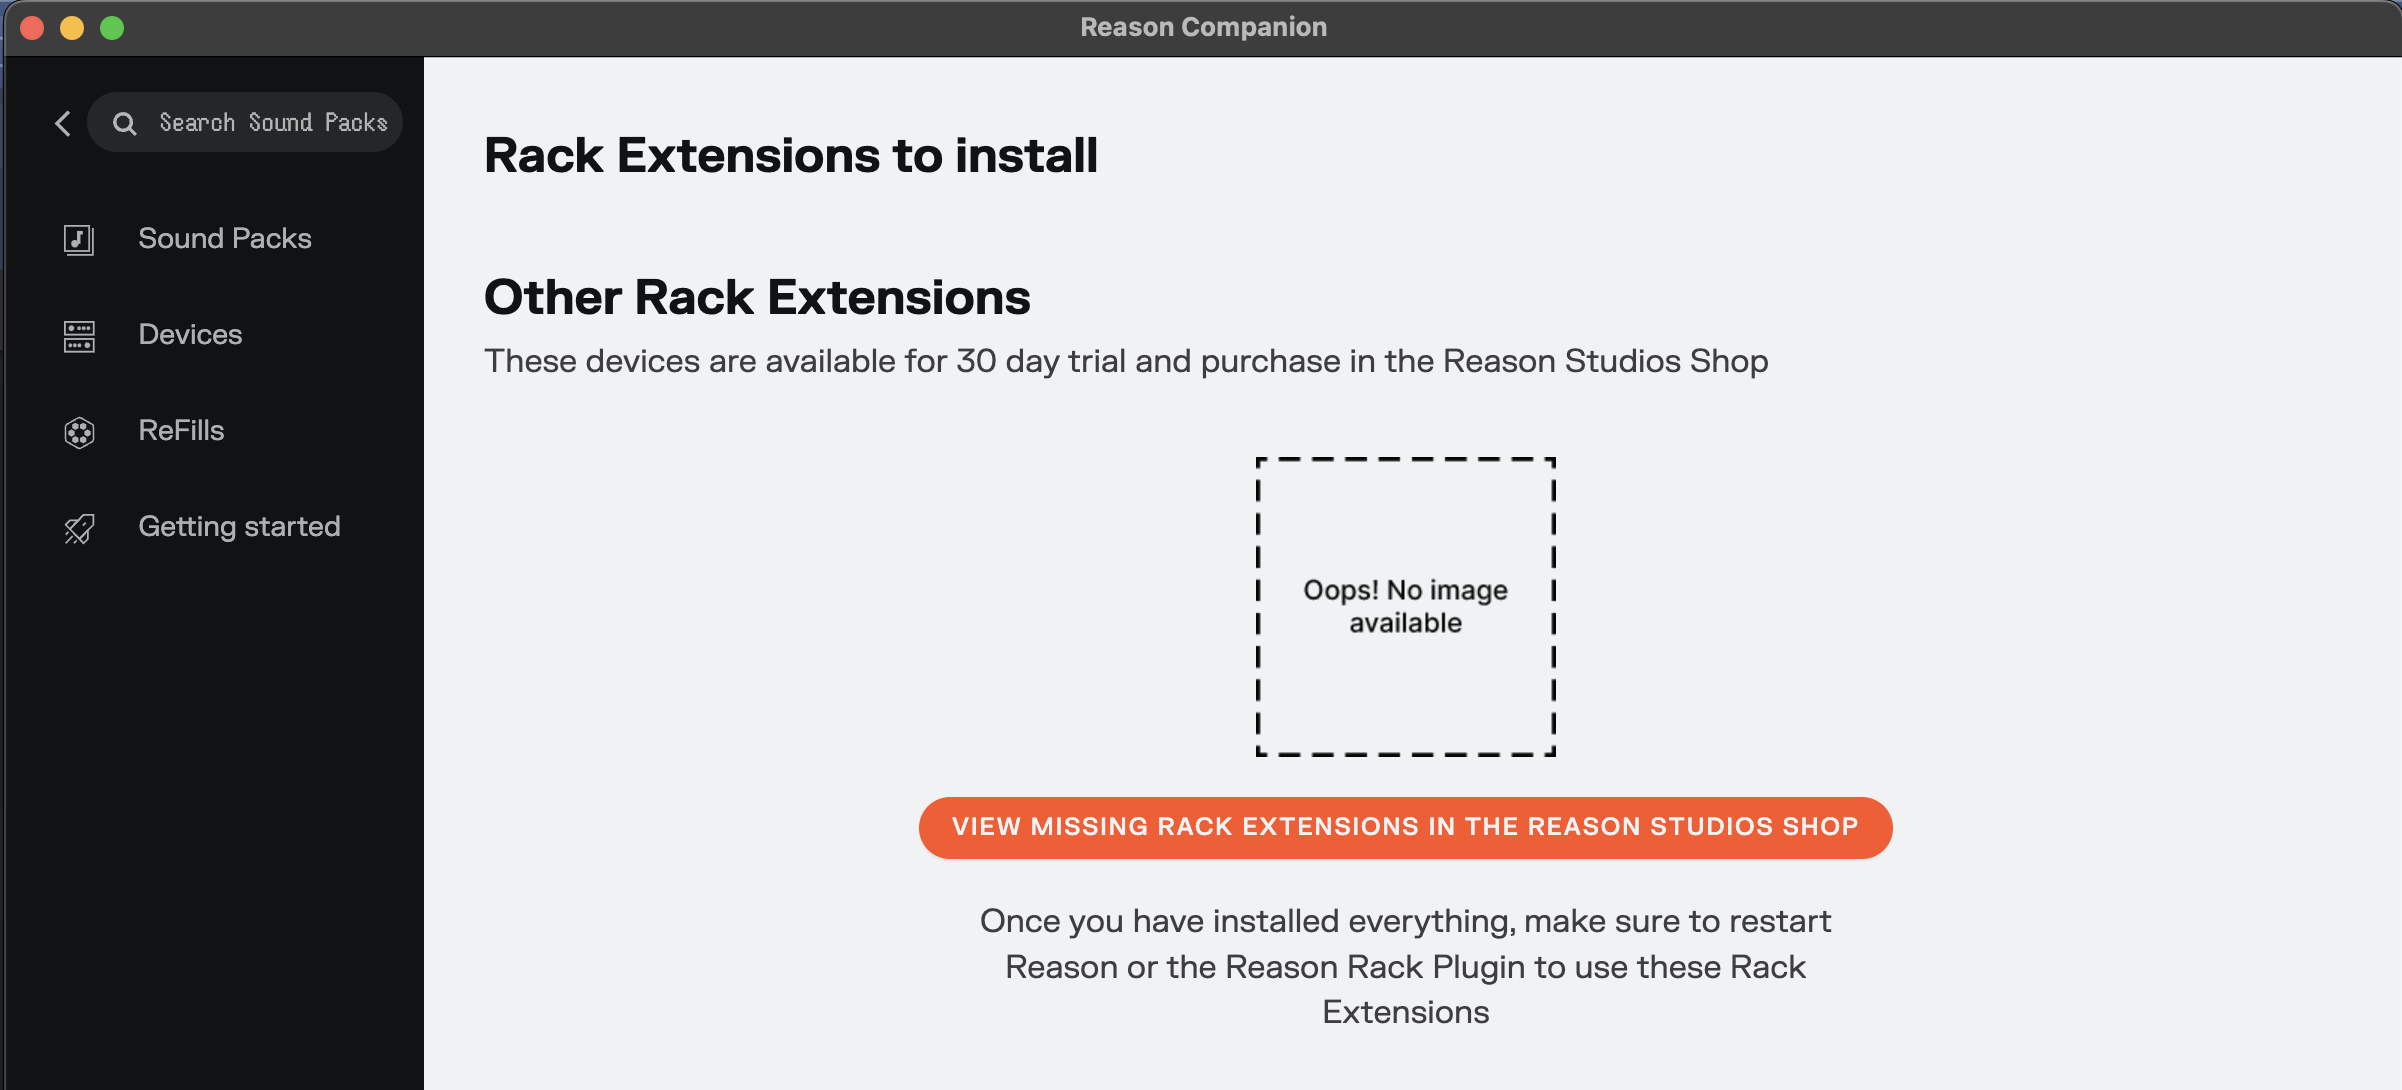2402x1090 pixels.
Task: Focus the Search Sound Packs field
Action: tap(272, 123)
